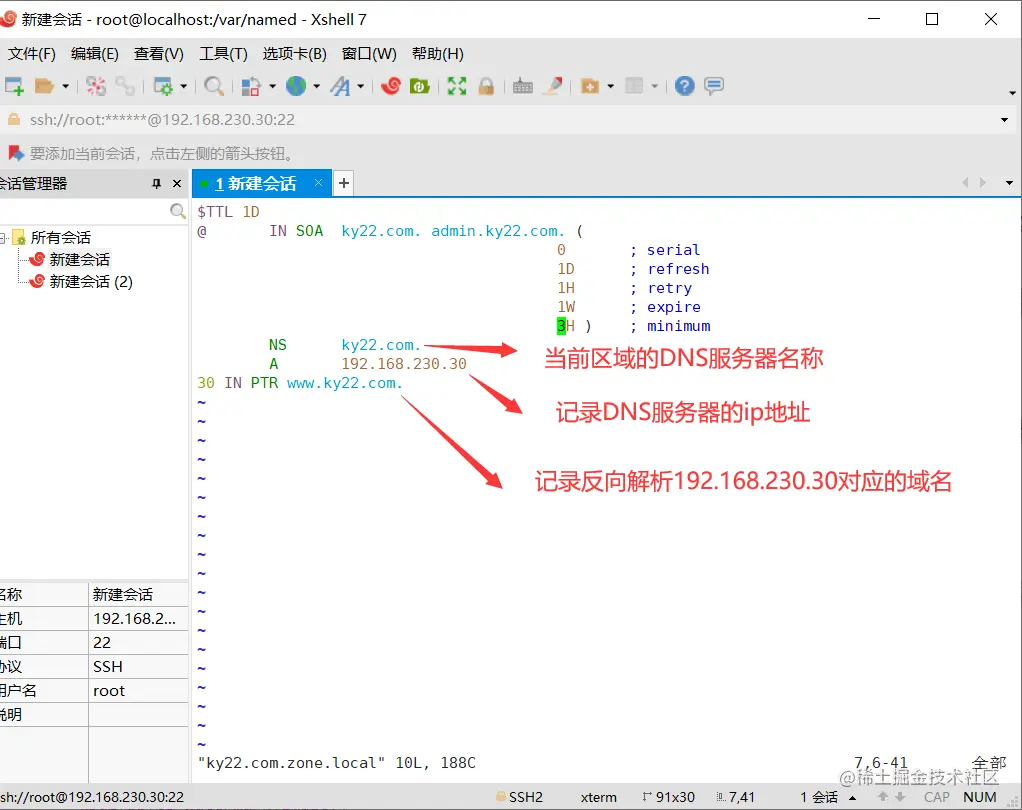Click the Reconnect chain link icon
The width and height of the screenshot is (1022, 810).
(x=124, y=86)
